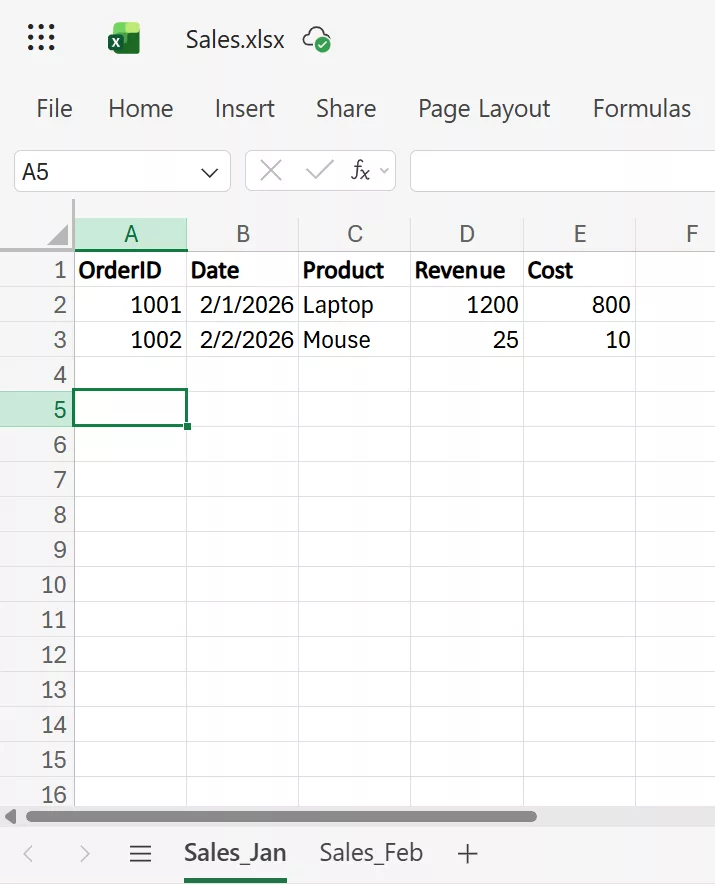This screenshot has height=885, width=715.
Task: Open the Name Box dropdown
Action: coord(208,170)
